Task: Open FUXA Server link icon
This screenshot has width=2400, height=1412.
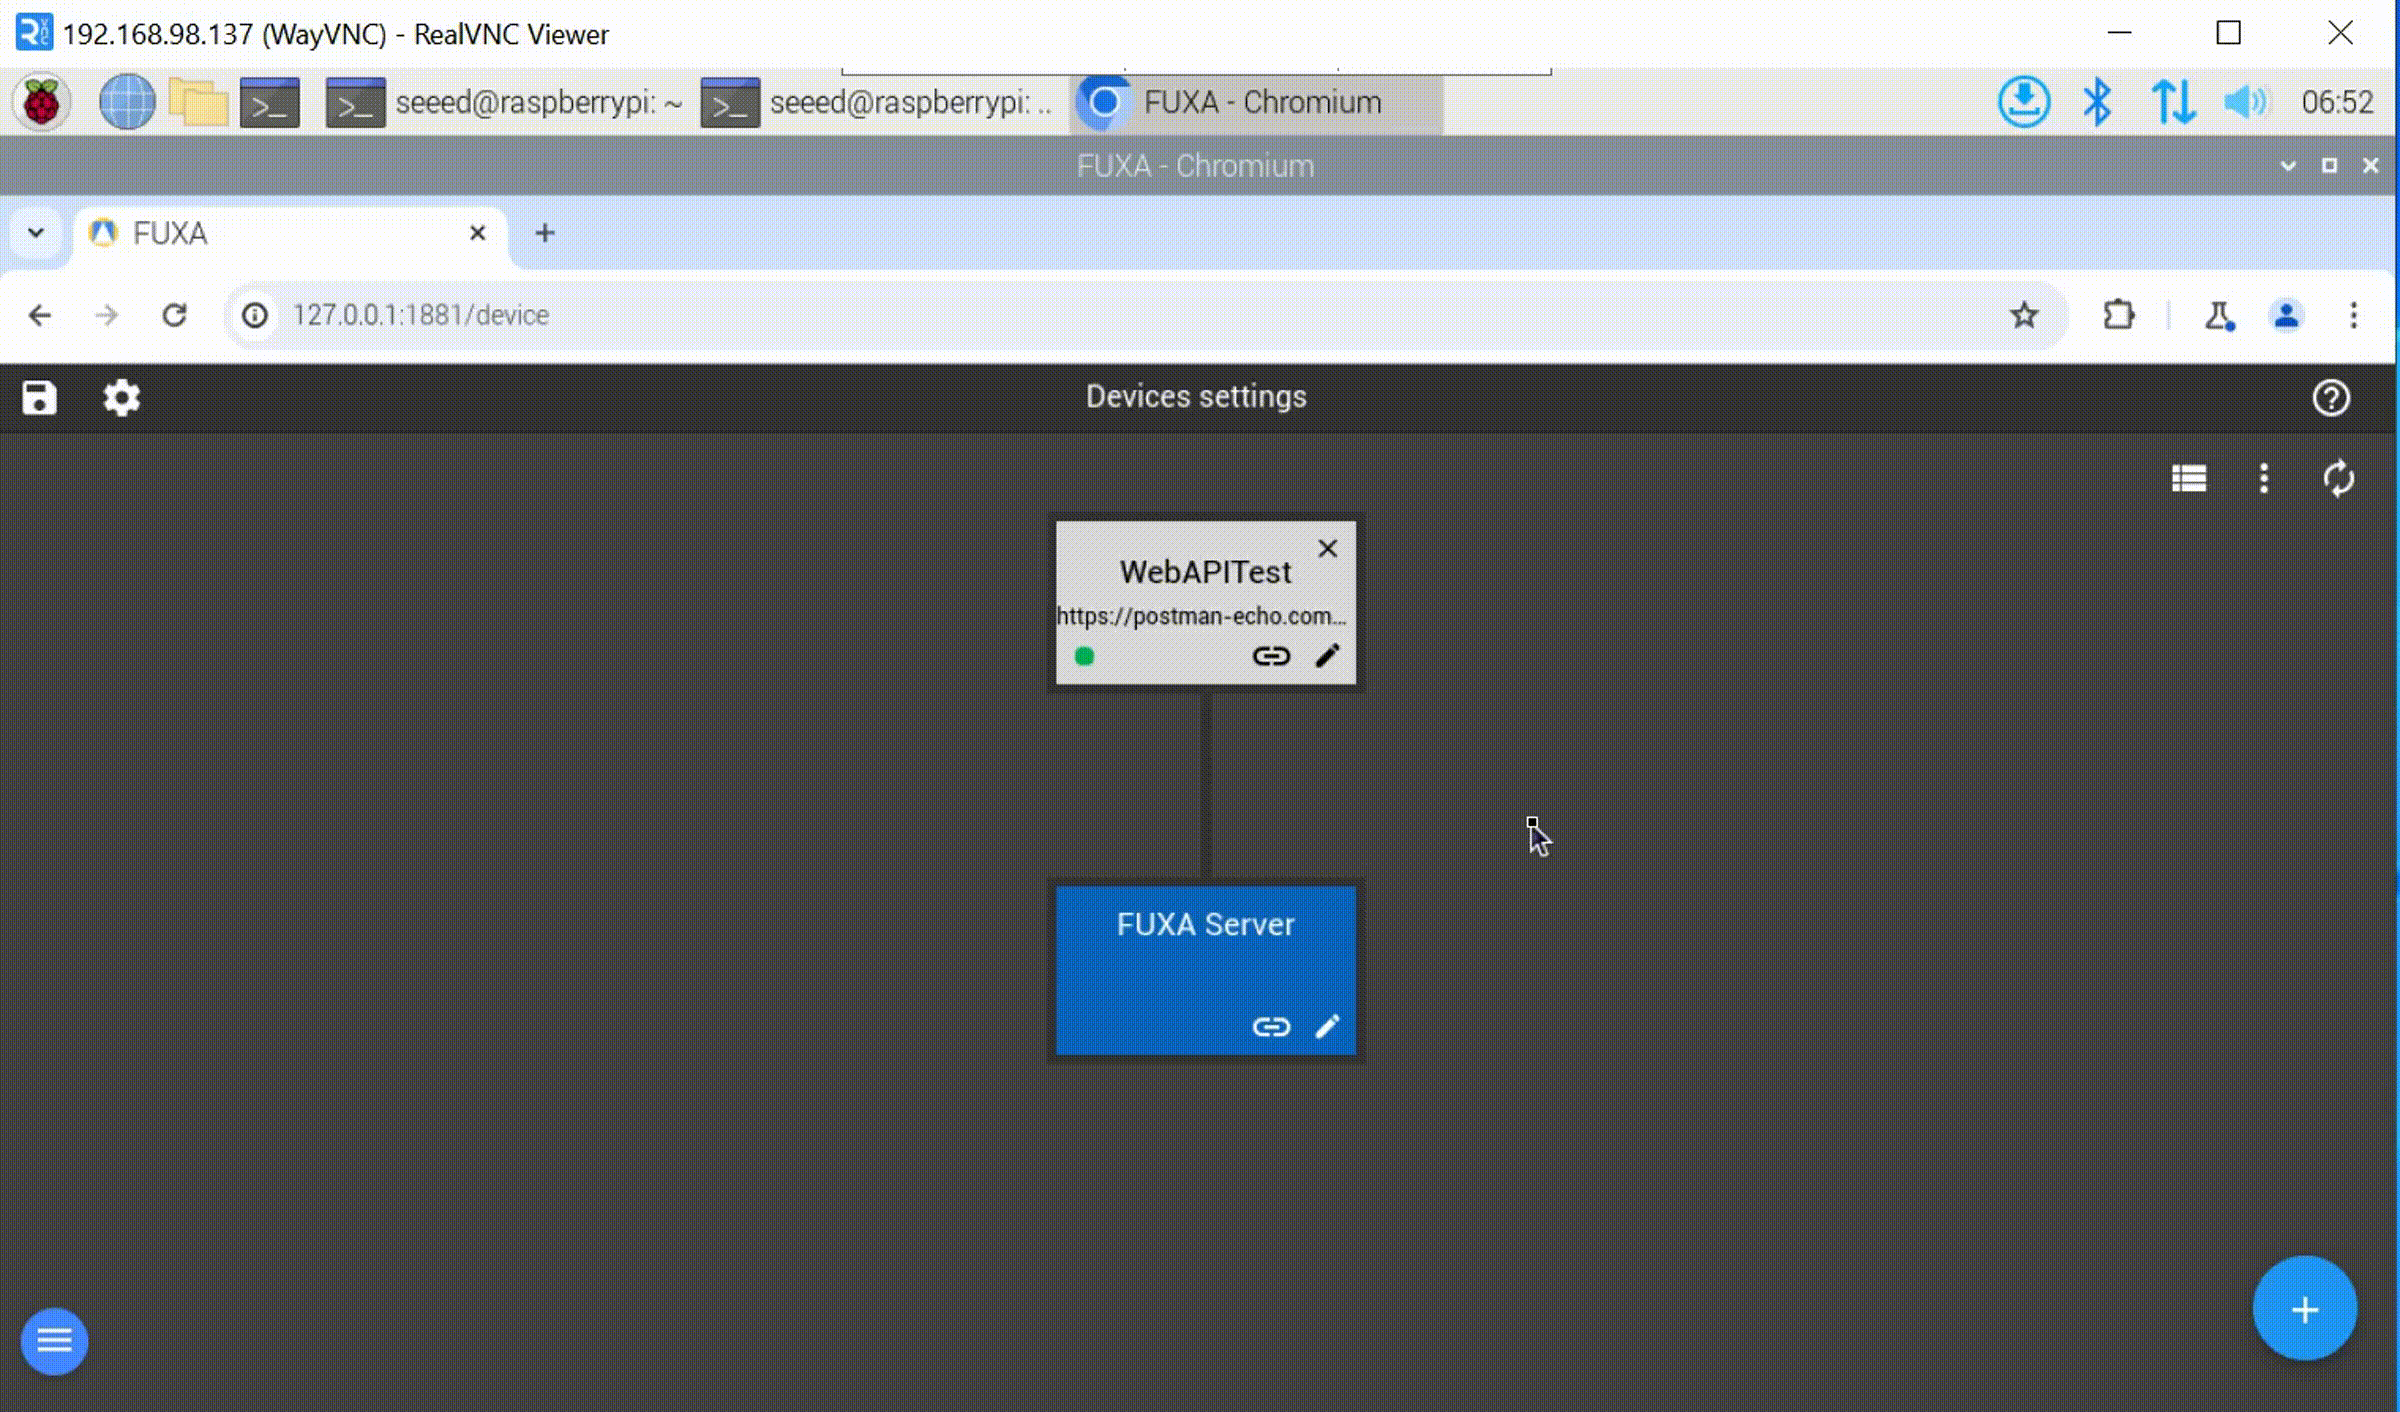Action: [x=1271, y=1027]
